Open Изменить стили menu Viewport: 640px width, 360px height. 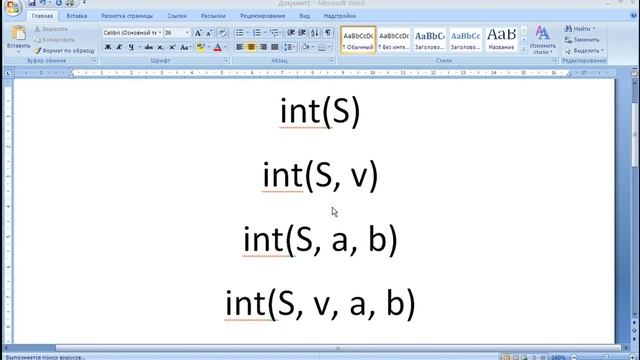542,40
